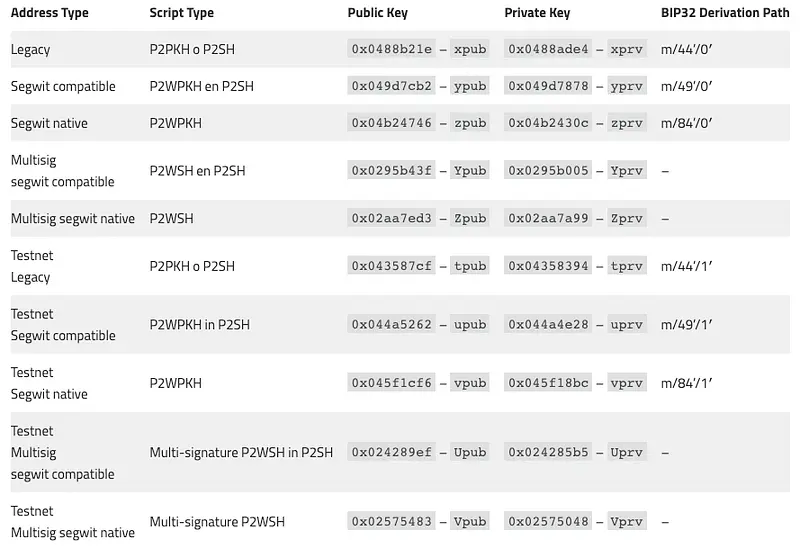Click the Address Type column header

[x=50, y=13]
